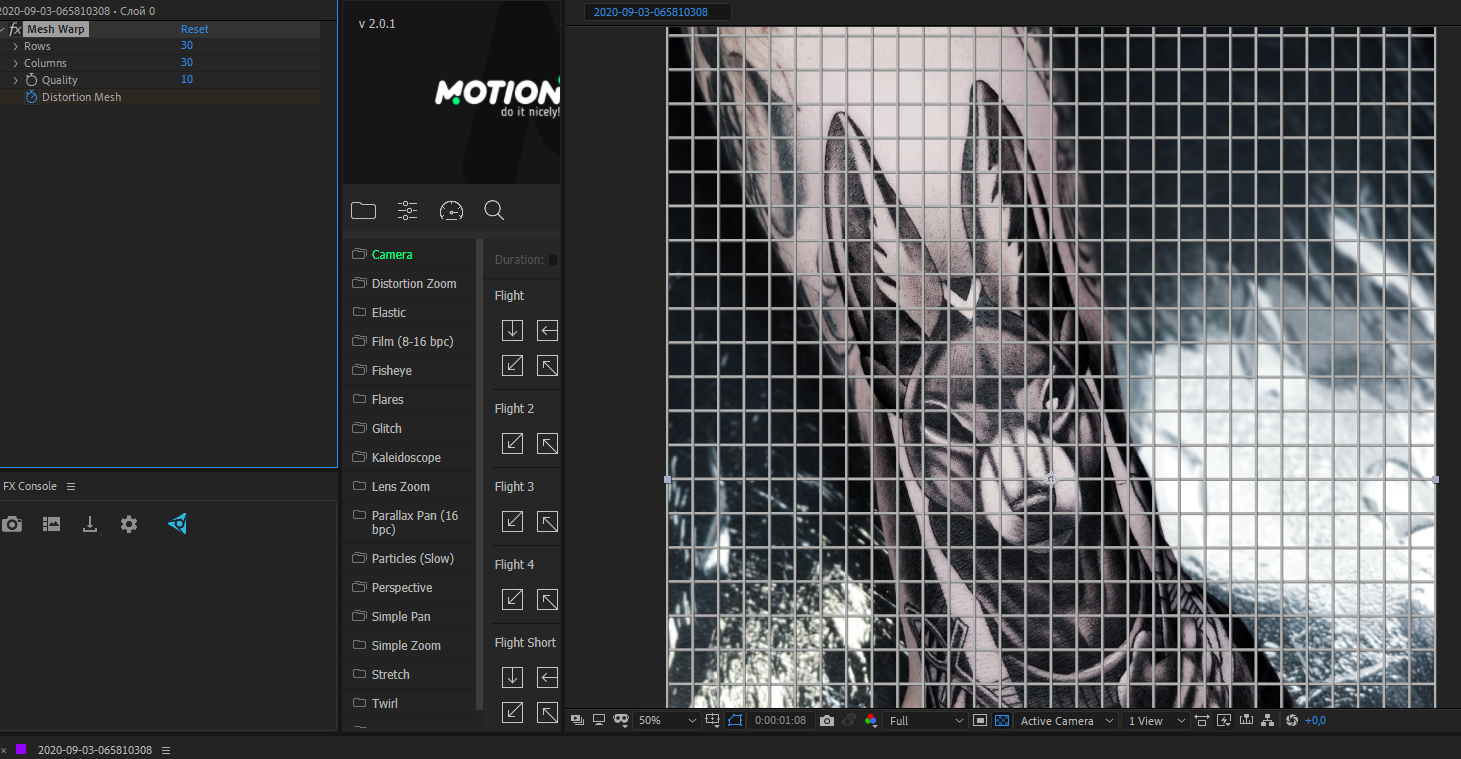Adjust the exposure value +0,0

[x=1316, y=720]
